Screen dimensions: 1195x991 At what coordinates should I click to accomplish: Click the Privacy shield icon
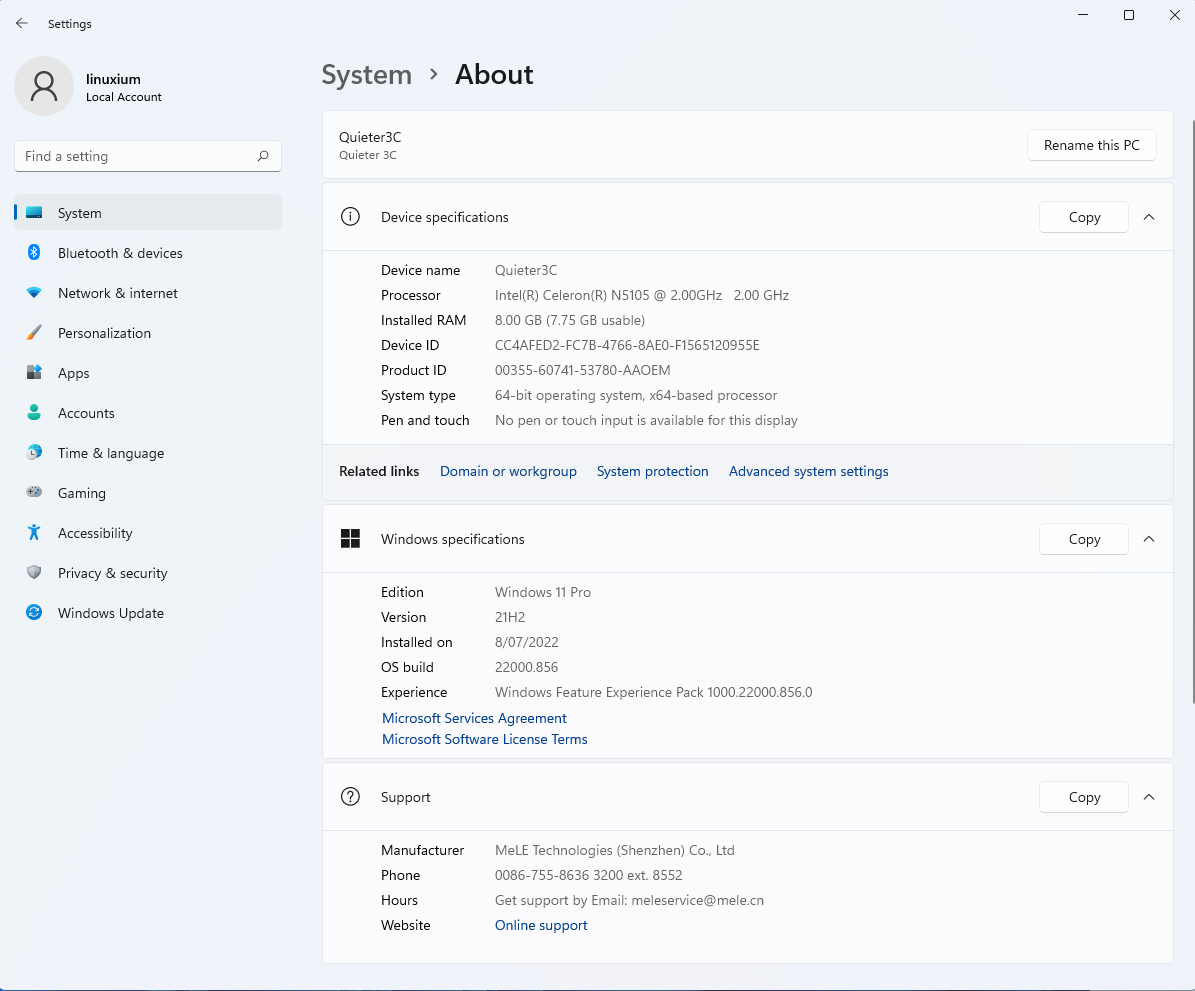[x=34, y=572]
